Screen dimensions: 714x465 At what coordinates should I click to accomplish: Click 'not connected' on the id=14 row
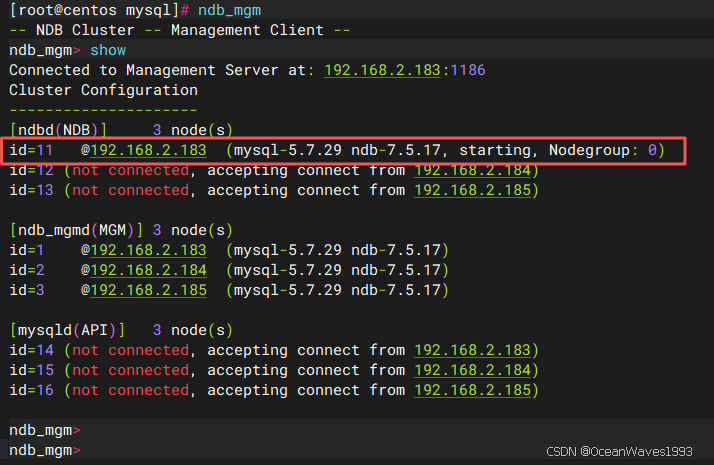[x=131, y=350]
